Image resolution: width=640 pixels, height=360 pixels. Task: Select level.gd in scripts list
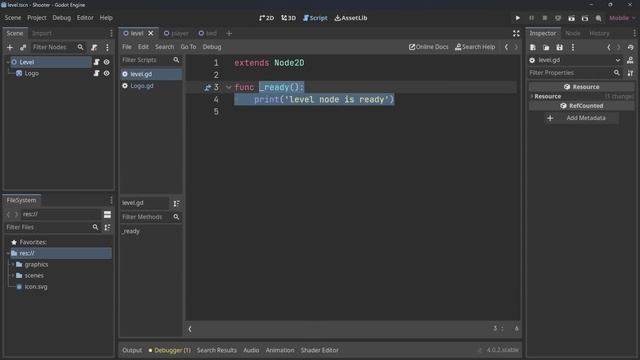151,74
